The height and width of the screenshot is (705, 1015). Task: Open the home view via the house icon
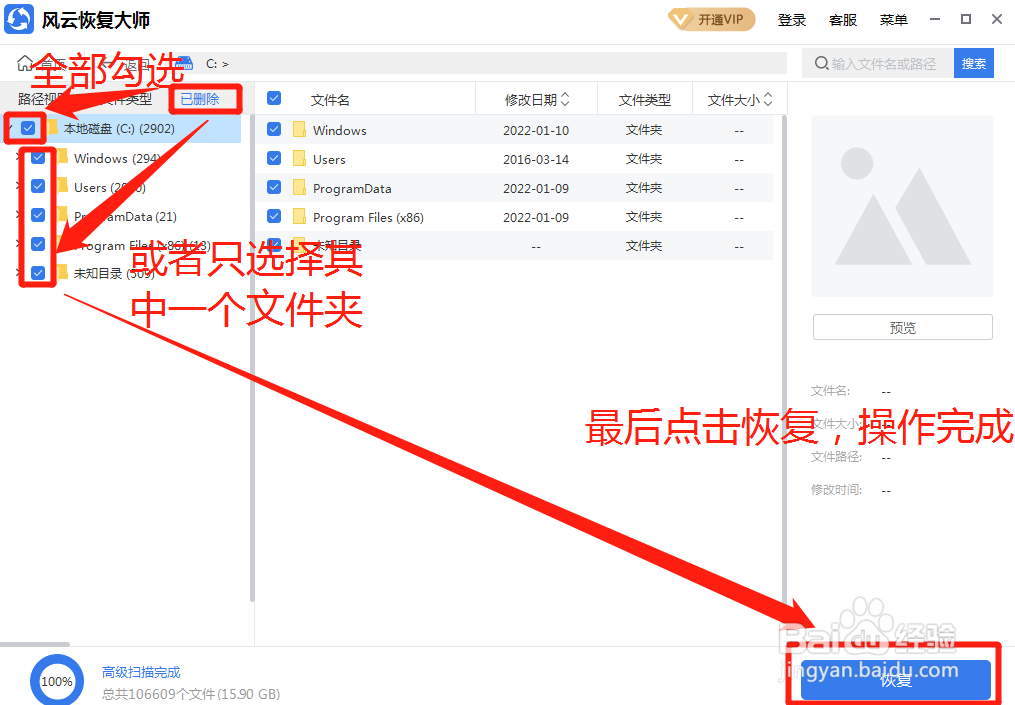[x=27, y=62]
